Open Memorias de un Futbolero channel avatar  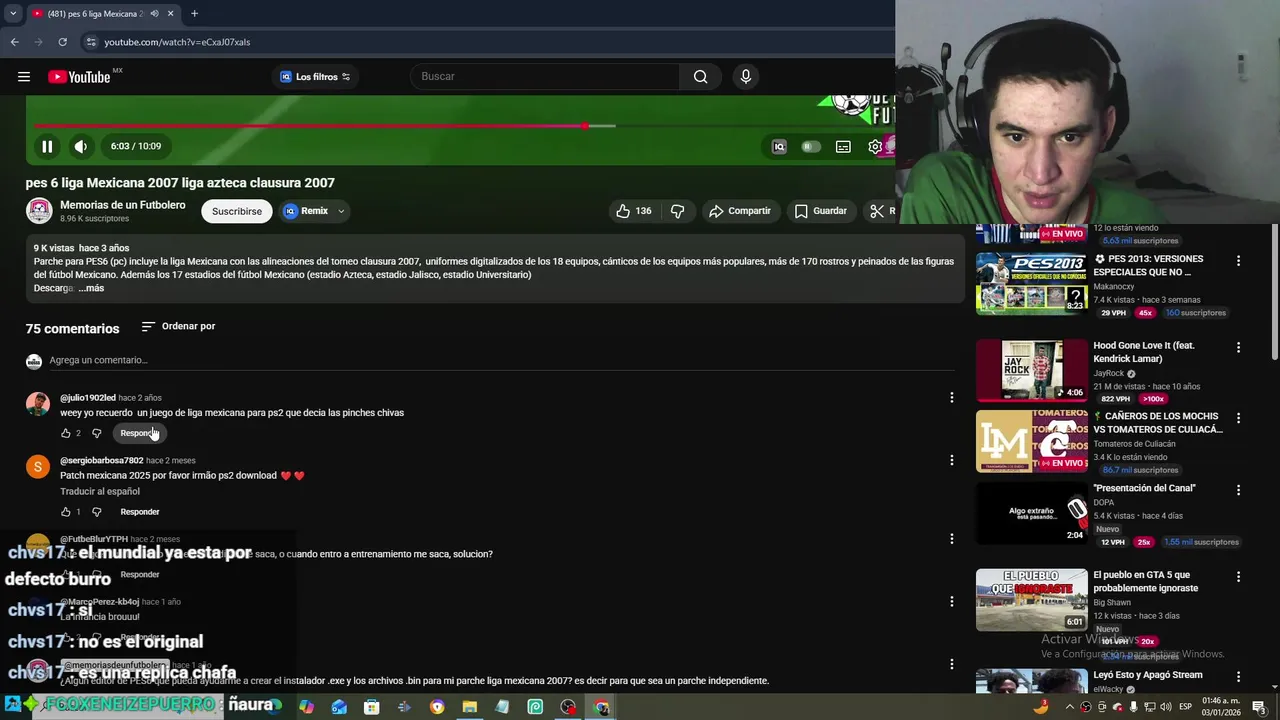click(39, 211)
